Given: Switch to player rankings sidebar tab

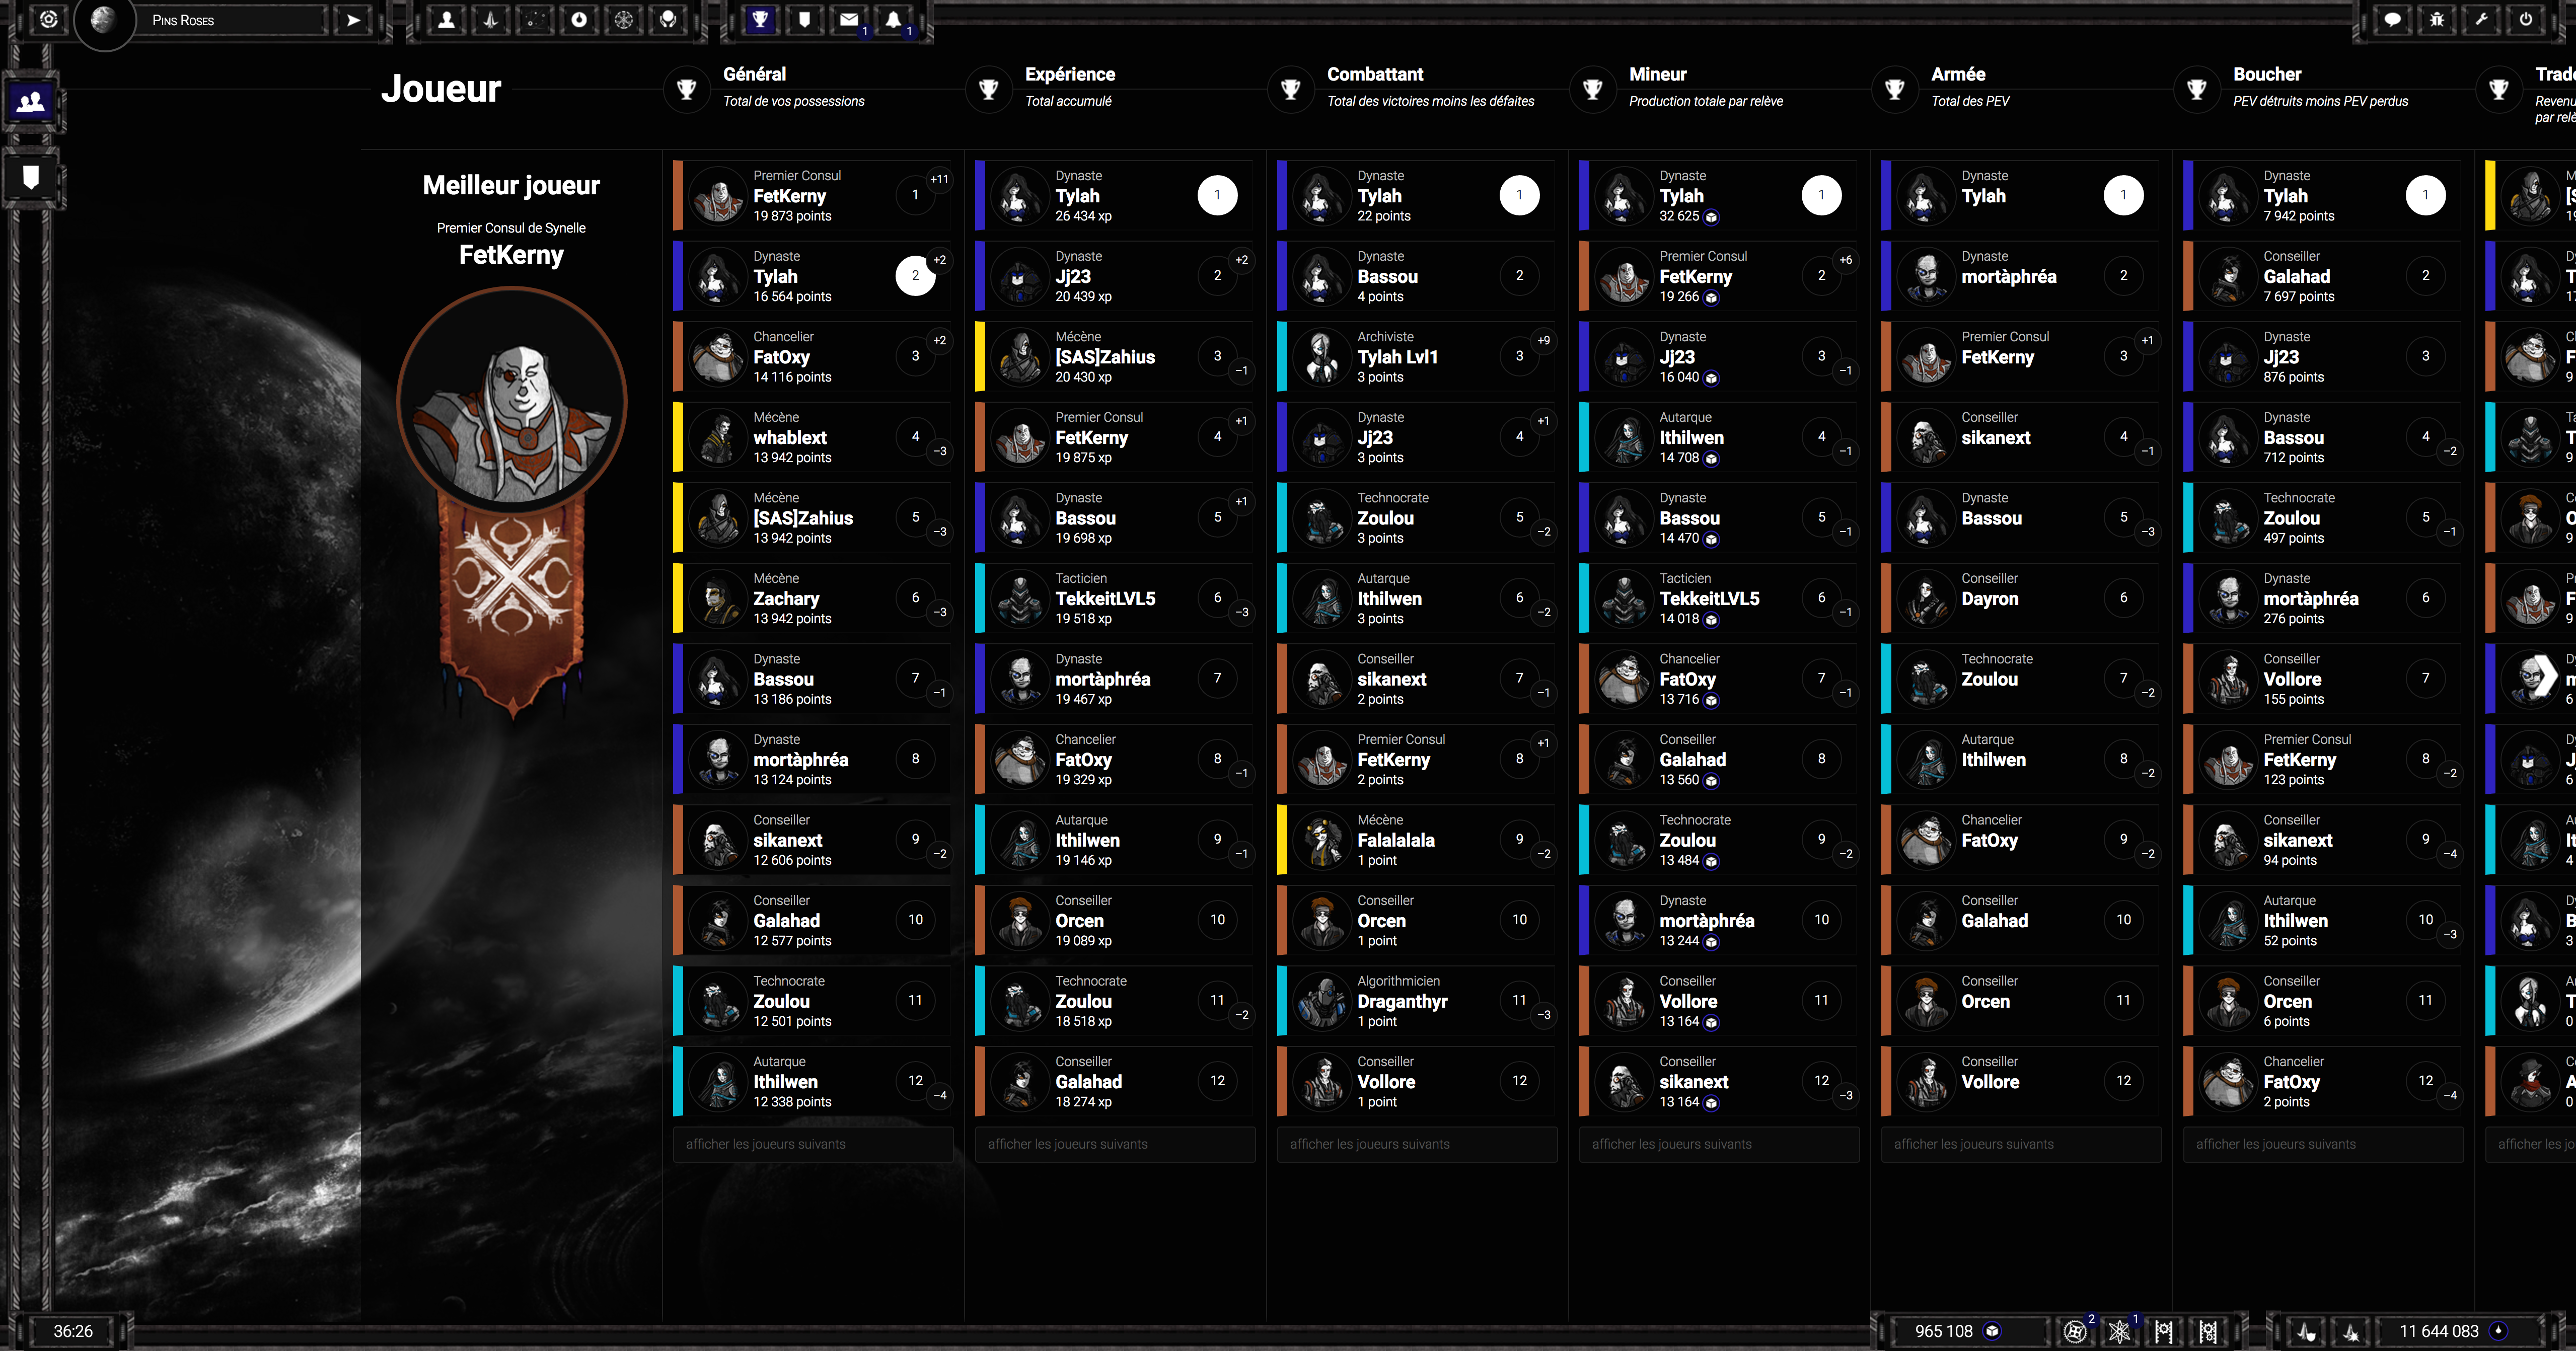Looking at the screenshot, I should (31, 101).
